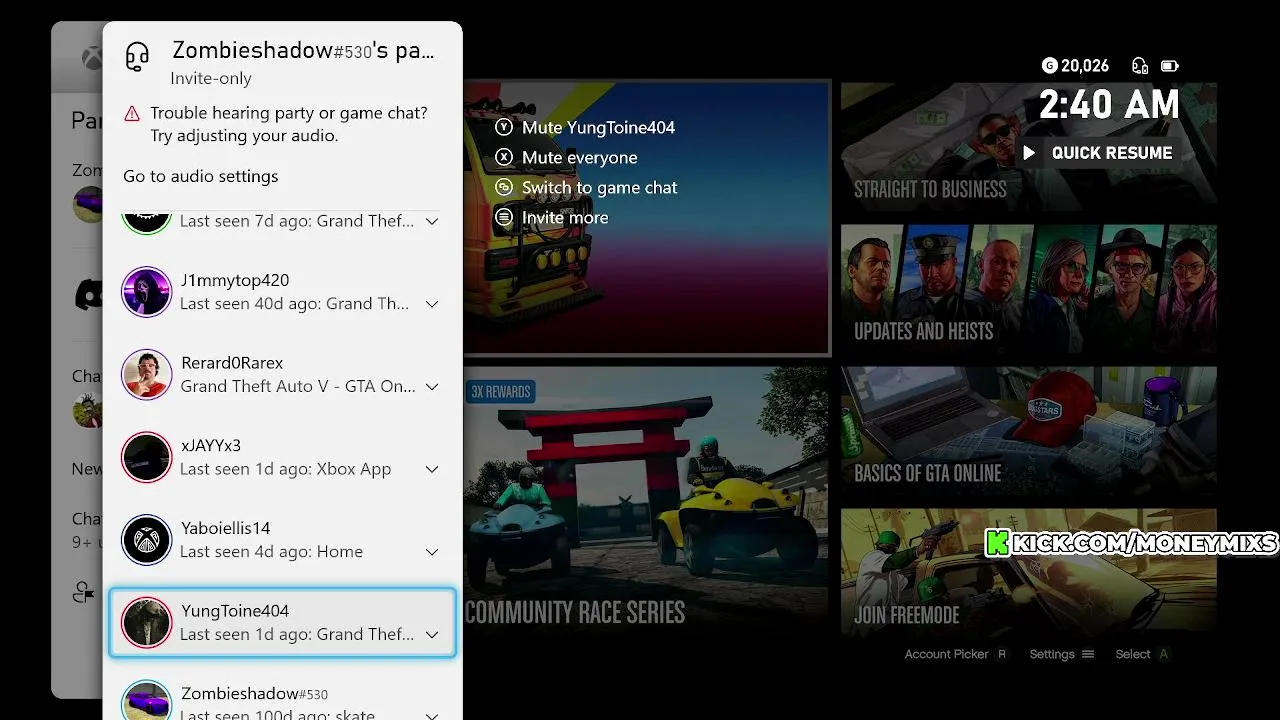1280x720 pixels.
Task: Click the Xbox logo in the guide behind the panel
Action: (x=92, y=59)
